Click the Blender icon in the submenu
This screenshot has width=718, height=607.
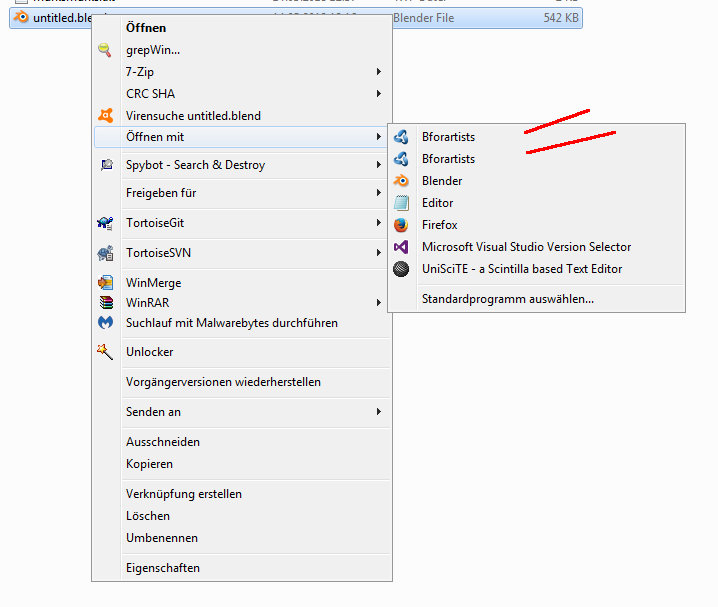(x=401, y=181)
